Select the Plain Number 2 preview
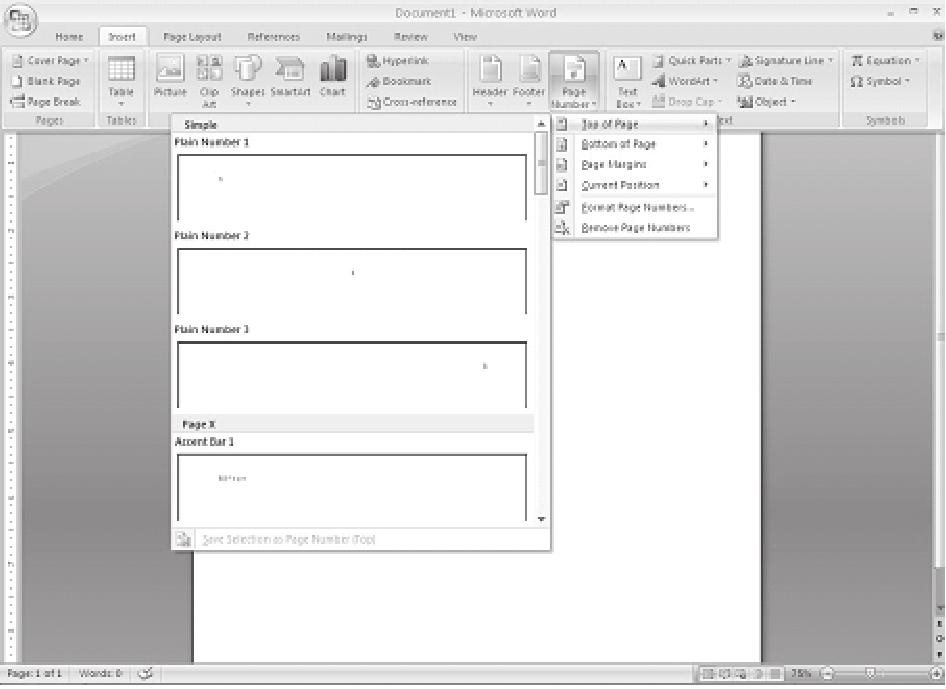The height and width of the screenshot is (689, 946). click(x=351, y=281)
